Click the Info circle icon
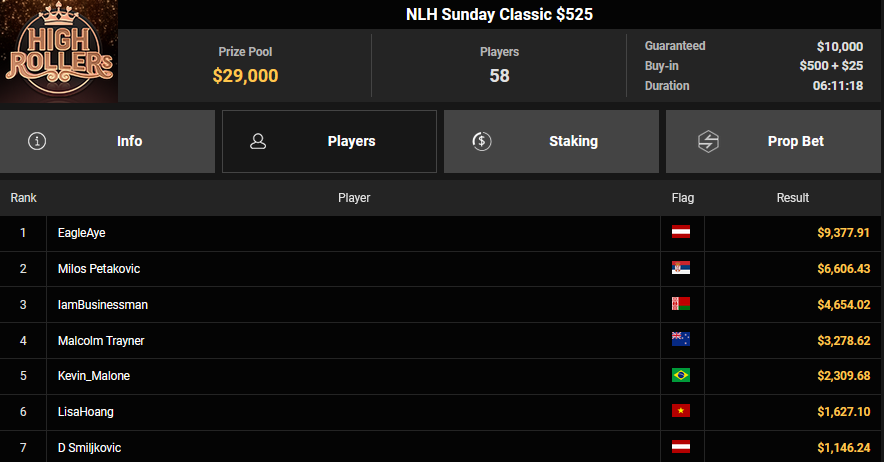The image size is (884, 462). click(38, 141)
